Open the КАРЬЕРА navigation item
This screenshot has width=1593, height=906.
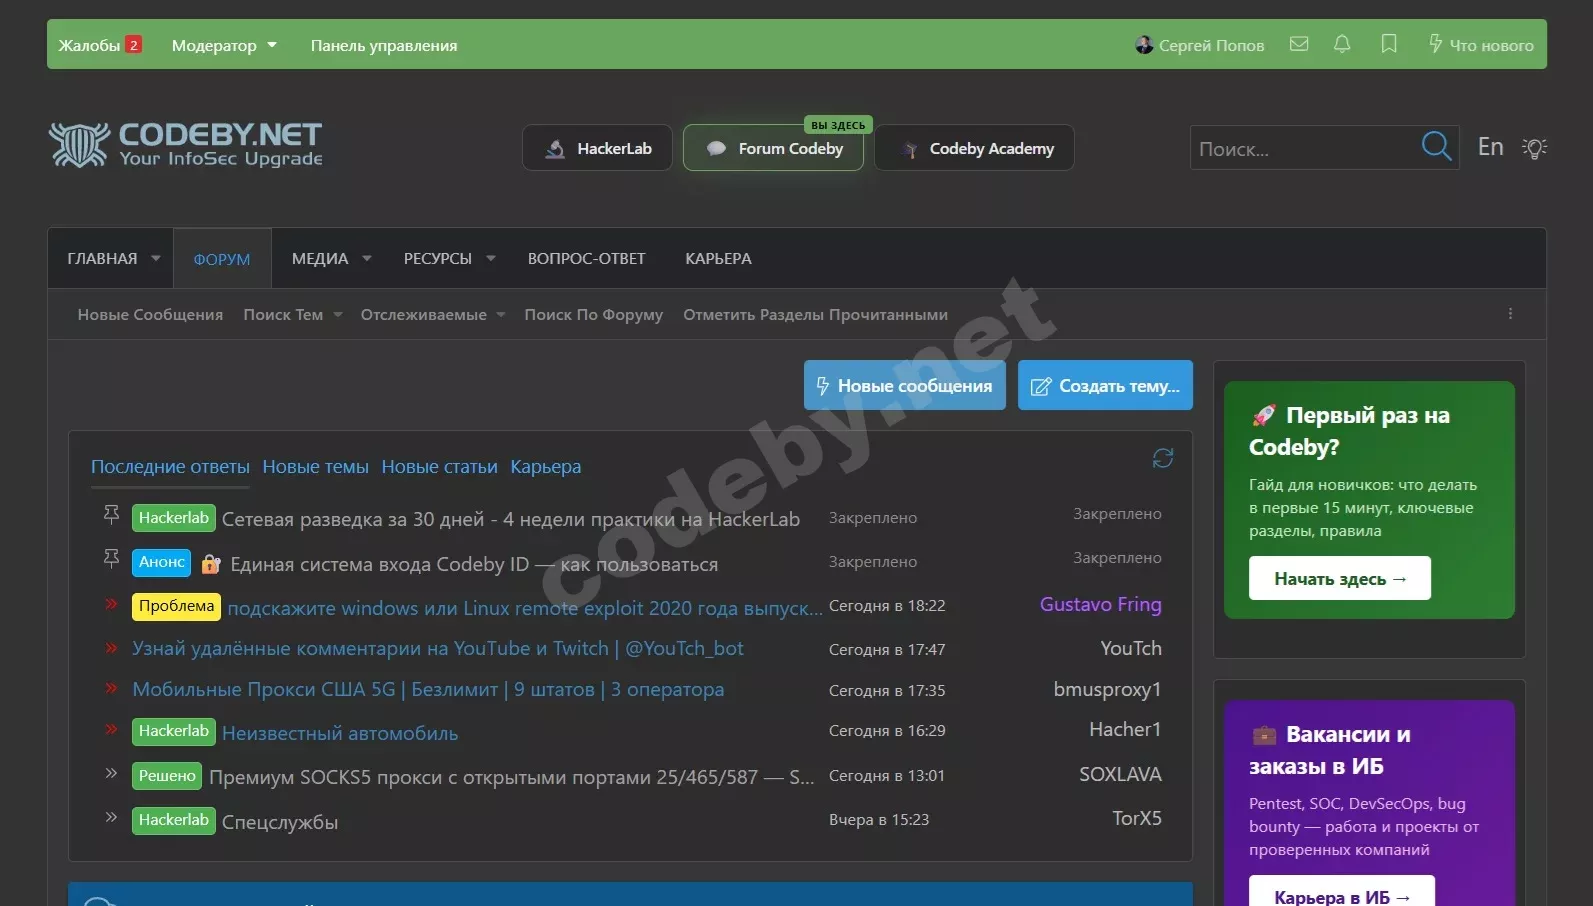tap(718, 259)
